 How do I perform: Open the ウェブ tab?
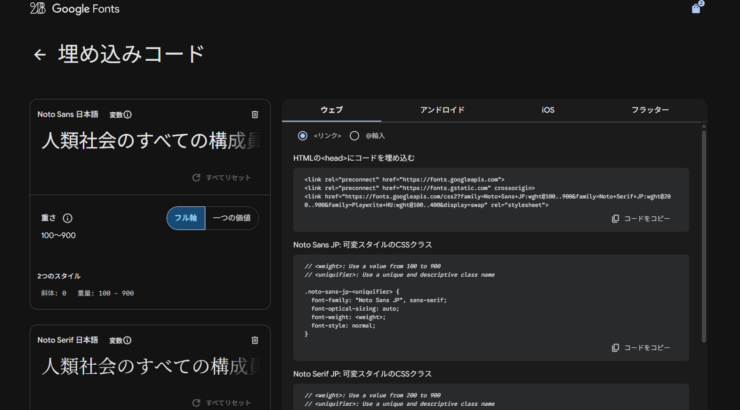331,110
